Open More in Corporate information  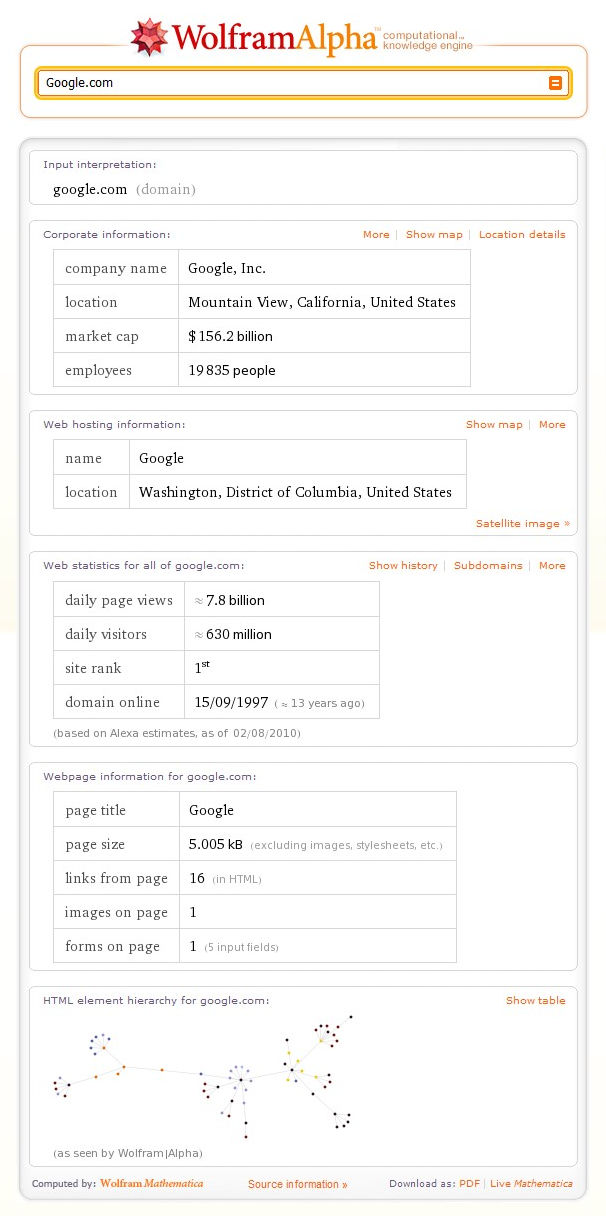376,235
